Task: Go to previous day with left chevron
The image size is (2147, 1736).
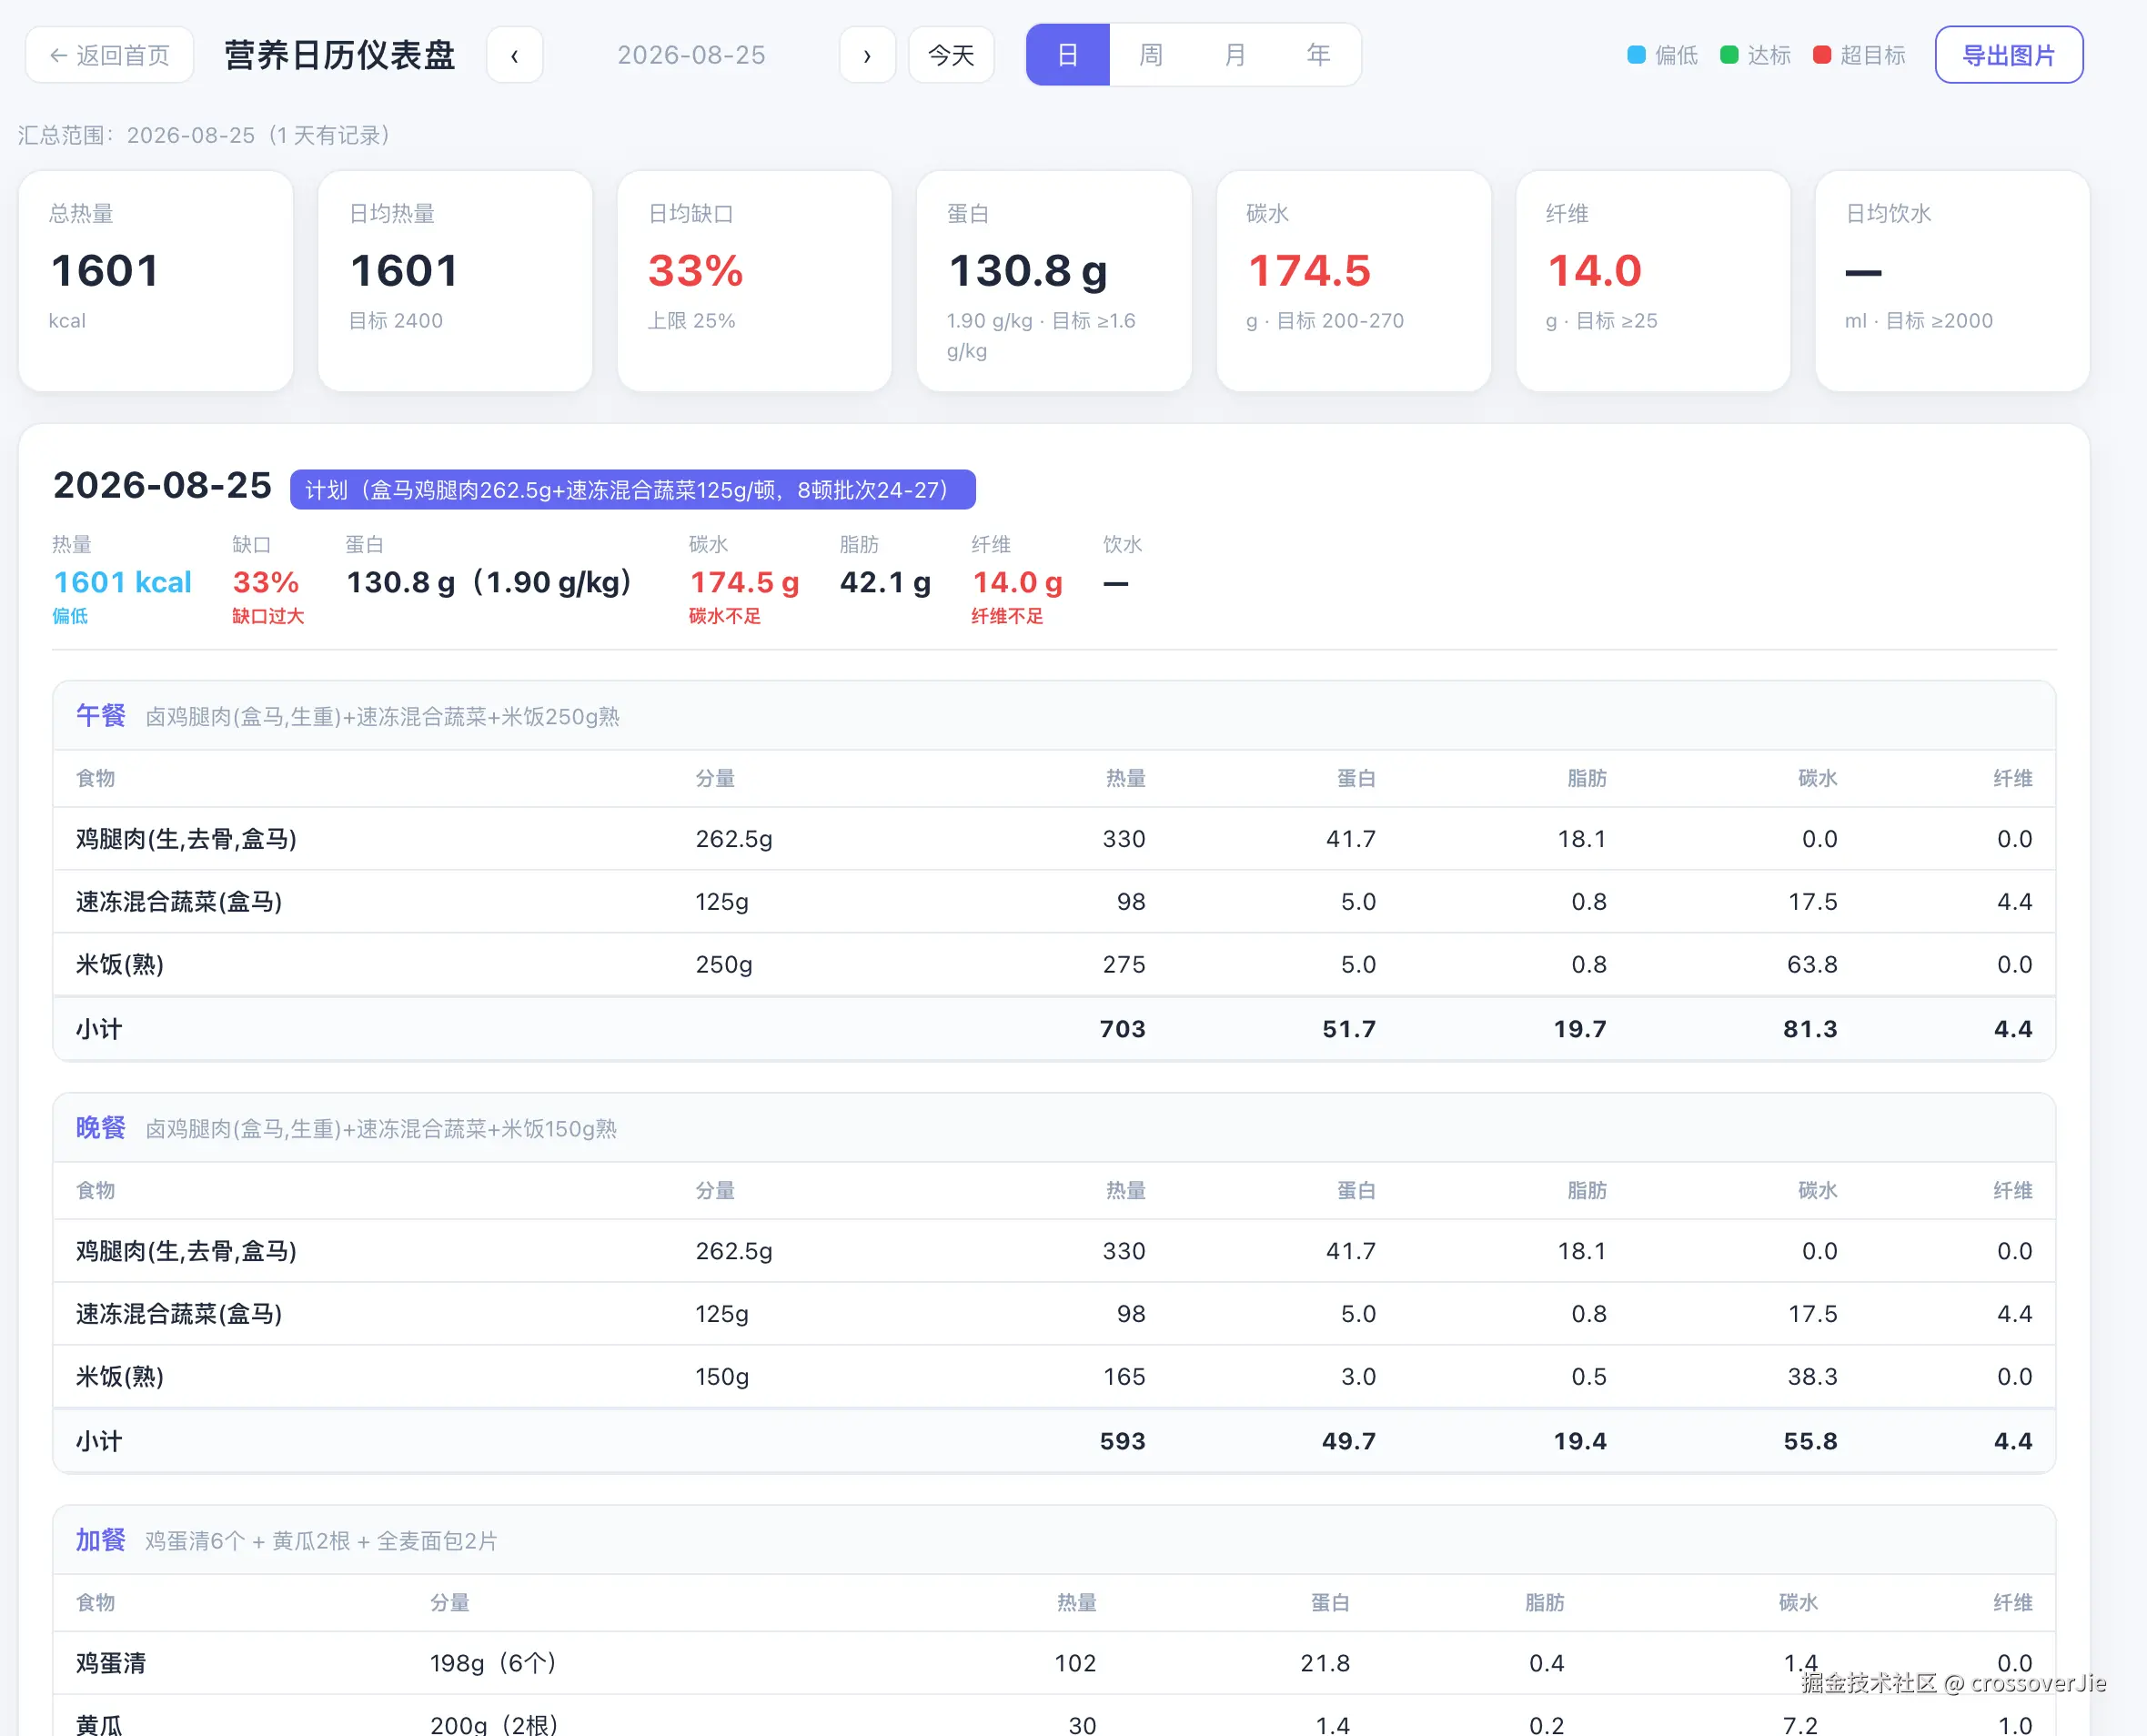Action: click(x=514, y=55)
